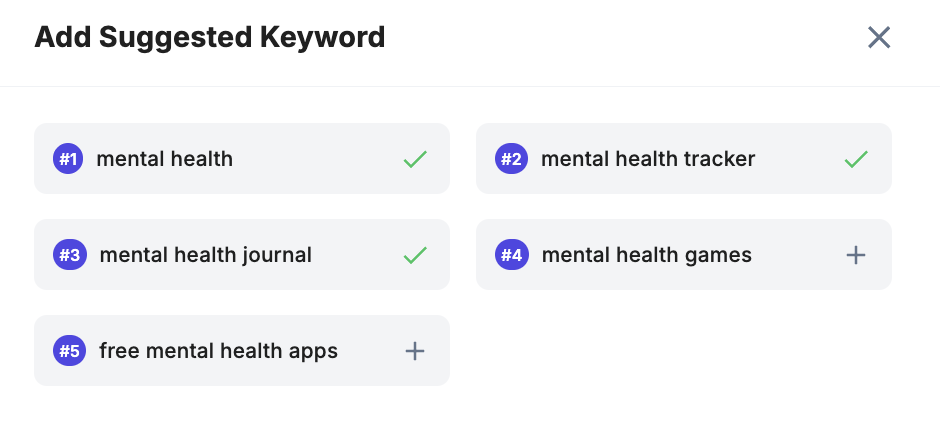Uncheck the mental health tracker checkmark

click(855, 159)
